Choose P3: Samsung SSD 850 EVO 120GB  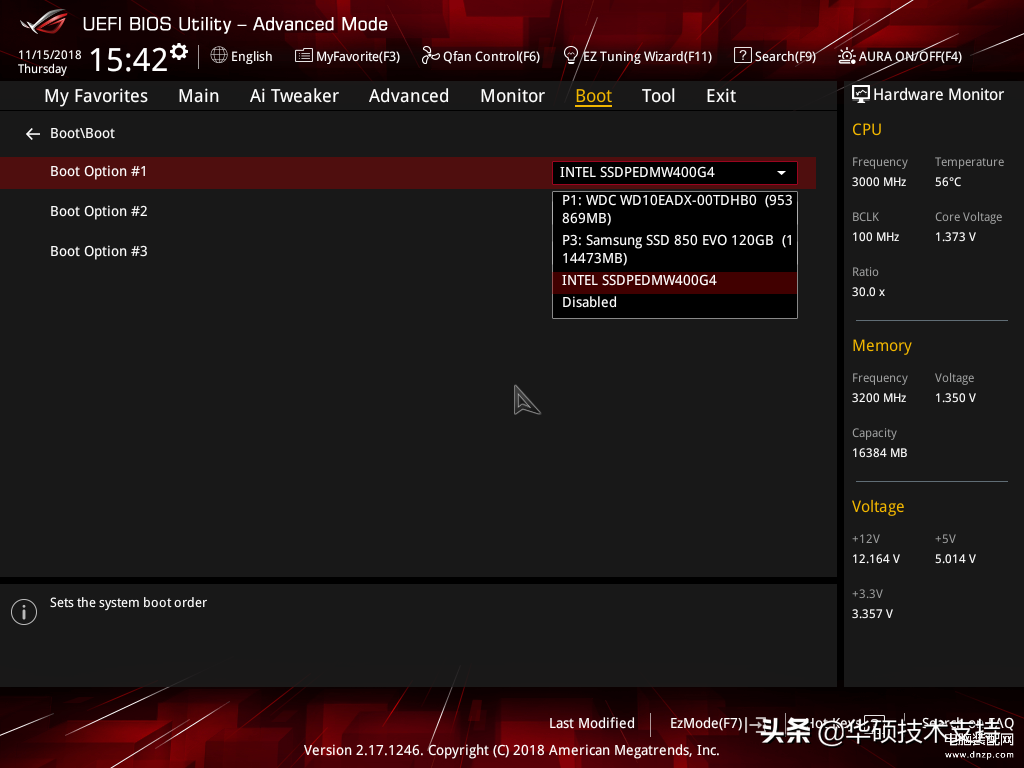(x=675, y=249)
